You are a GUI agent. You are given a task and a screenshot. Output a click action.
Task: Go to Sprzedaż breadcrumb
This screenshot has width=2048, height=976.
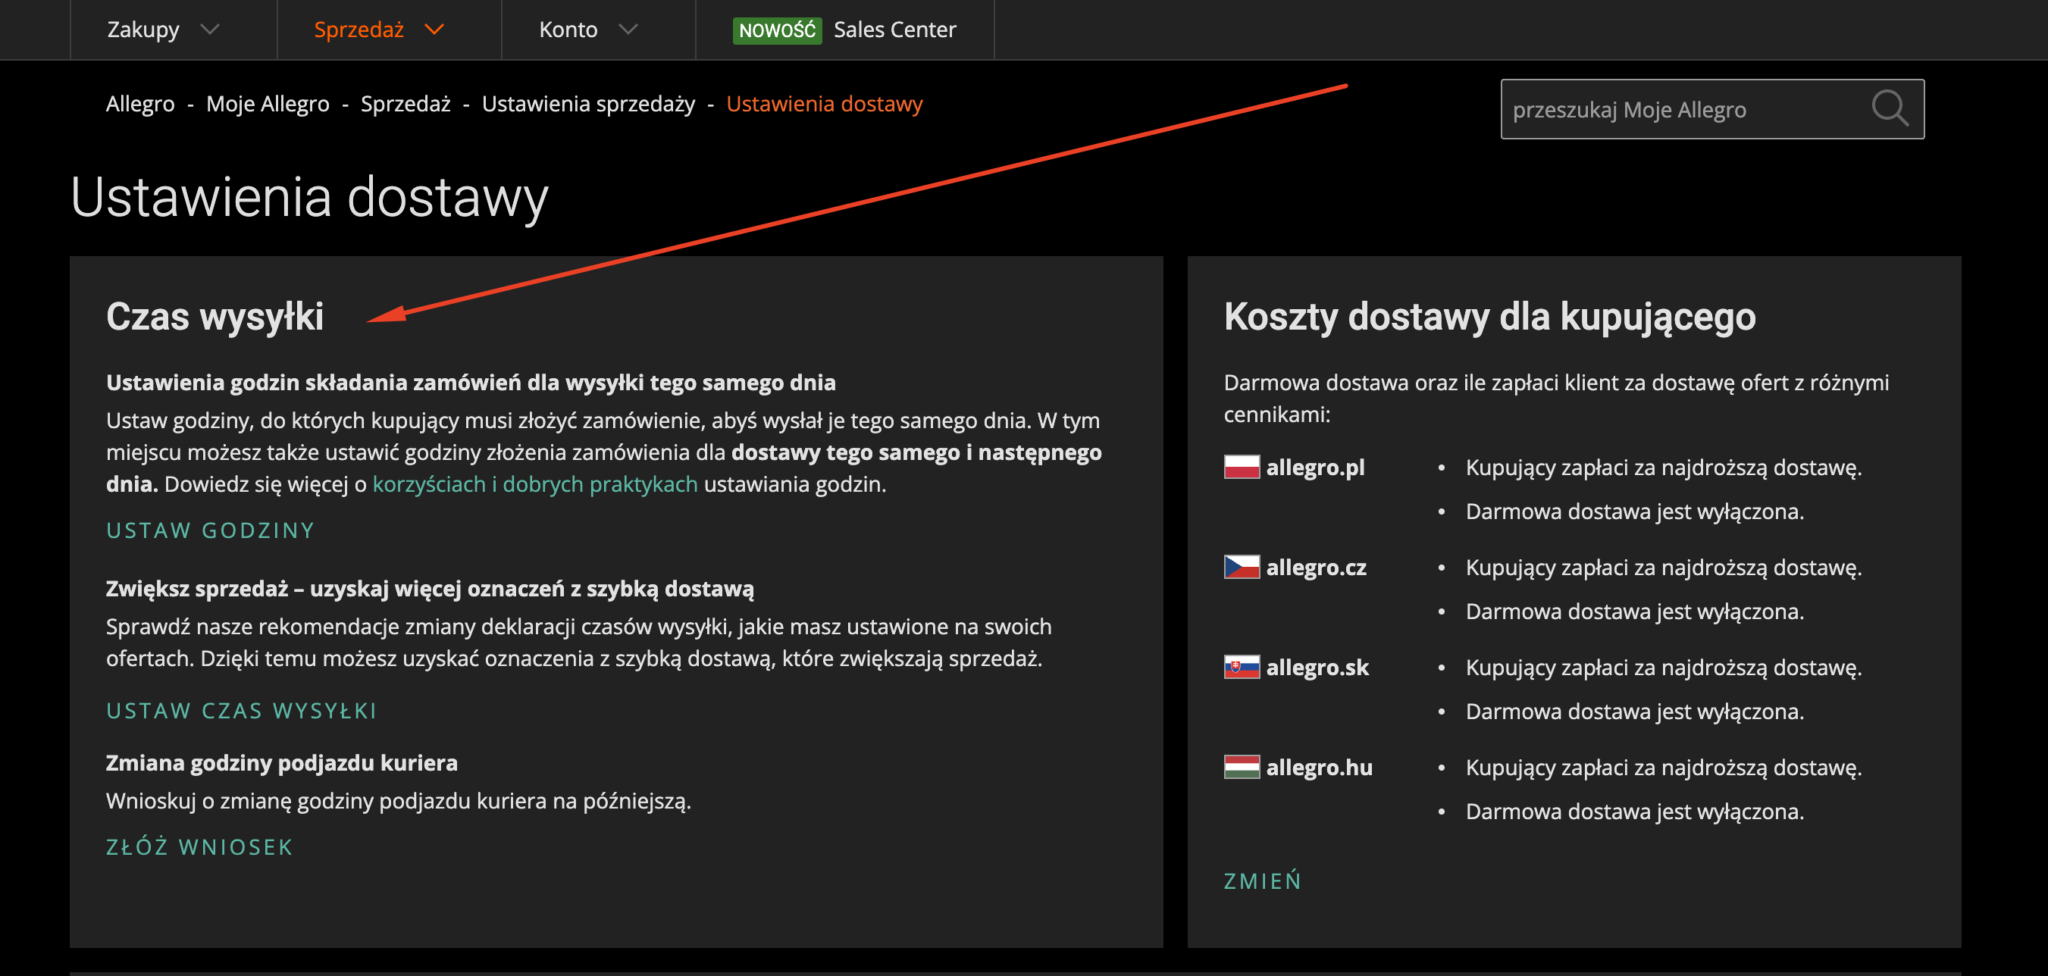click(x=405, y=104)
